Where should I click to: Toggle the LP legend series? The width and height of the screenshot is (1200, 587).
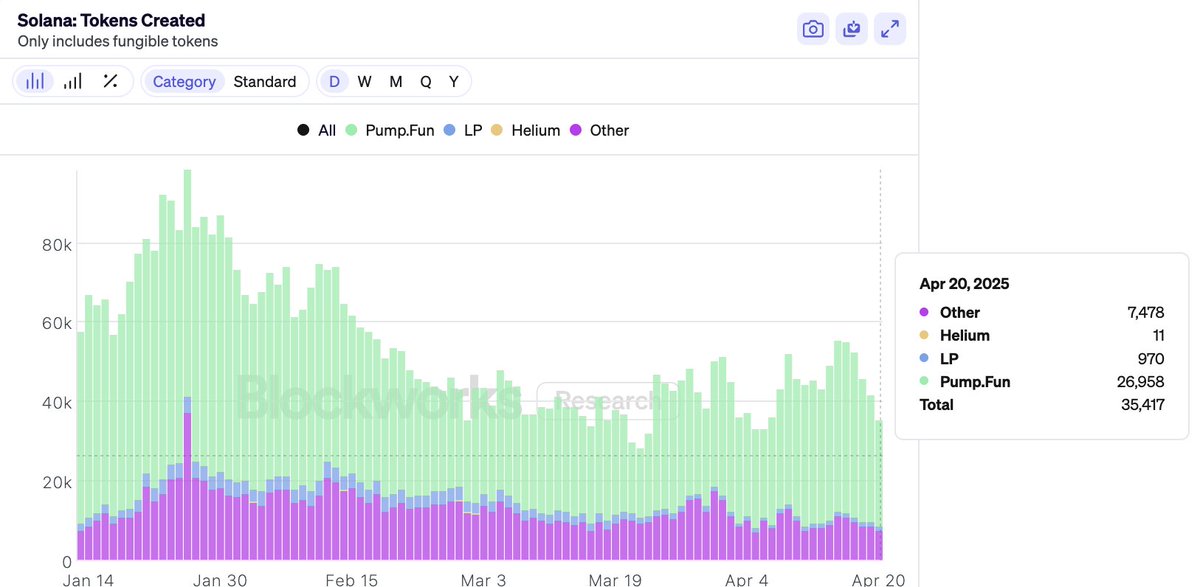(x=463, y=130)
